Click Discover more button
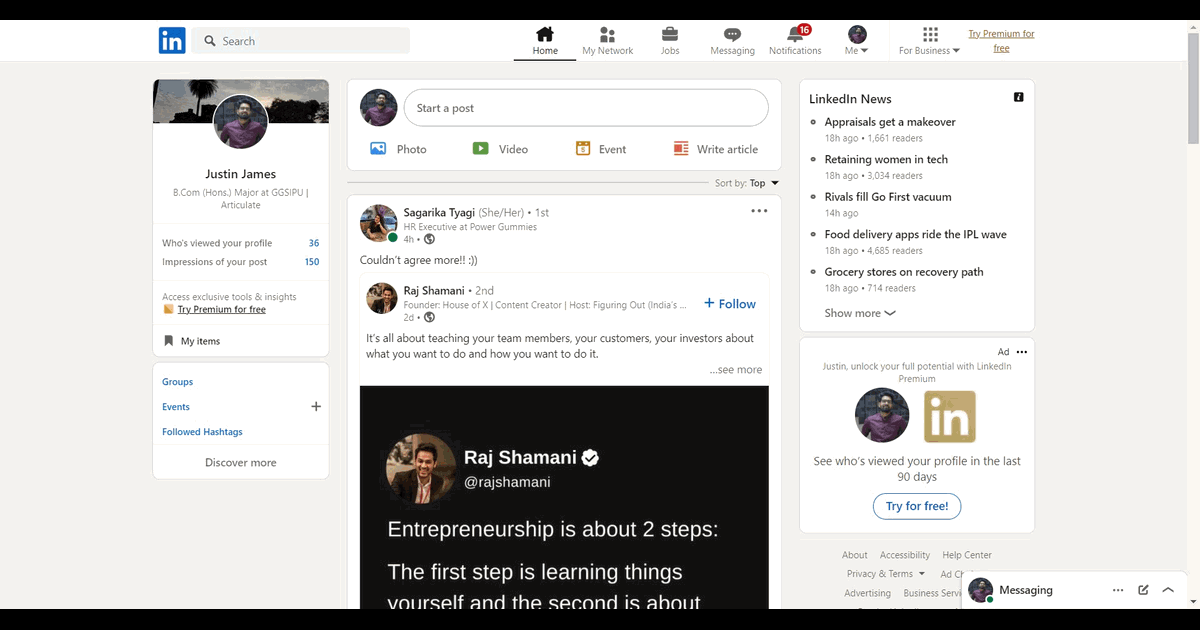1200x630 pixels. click(x=241, y=463)
